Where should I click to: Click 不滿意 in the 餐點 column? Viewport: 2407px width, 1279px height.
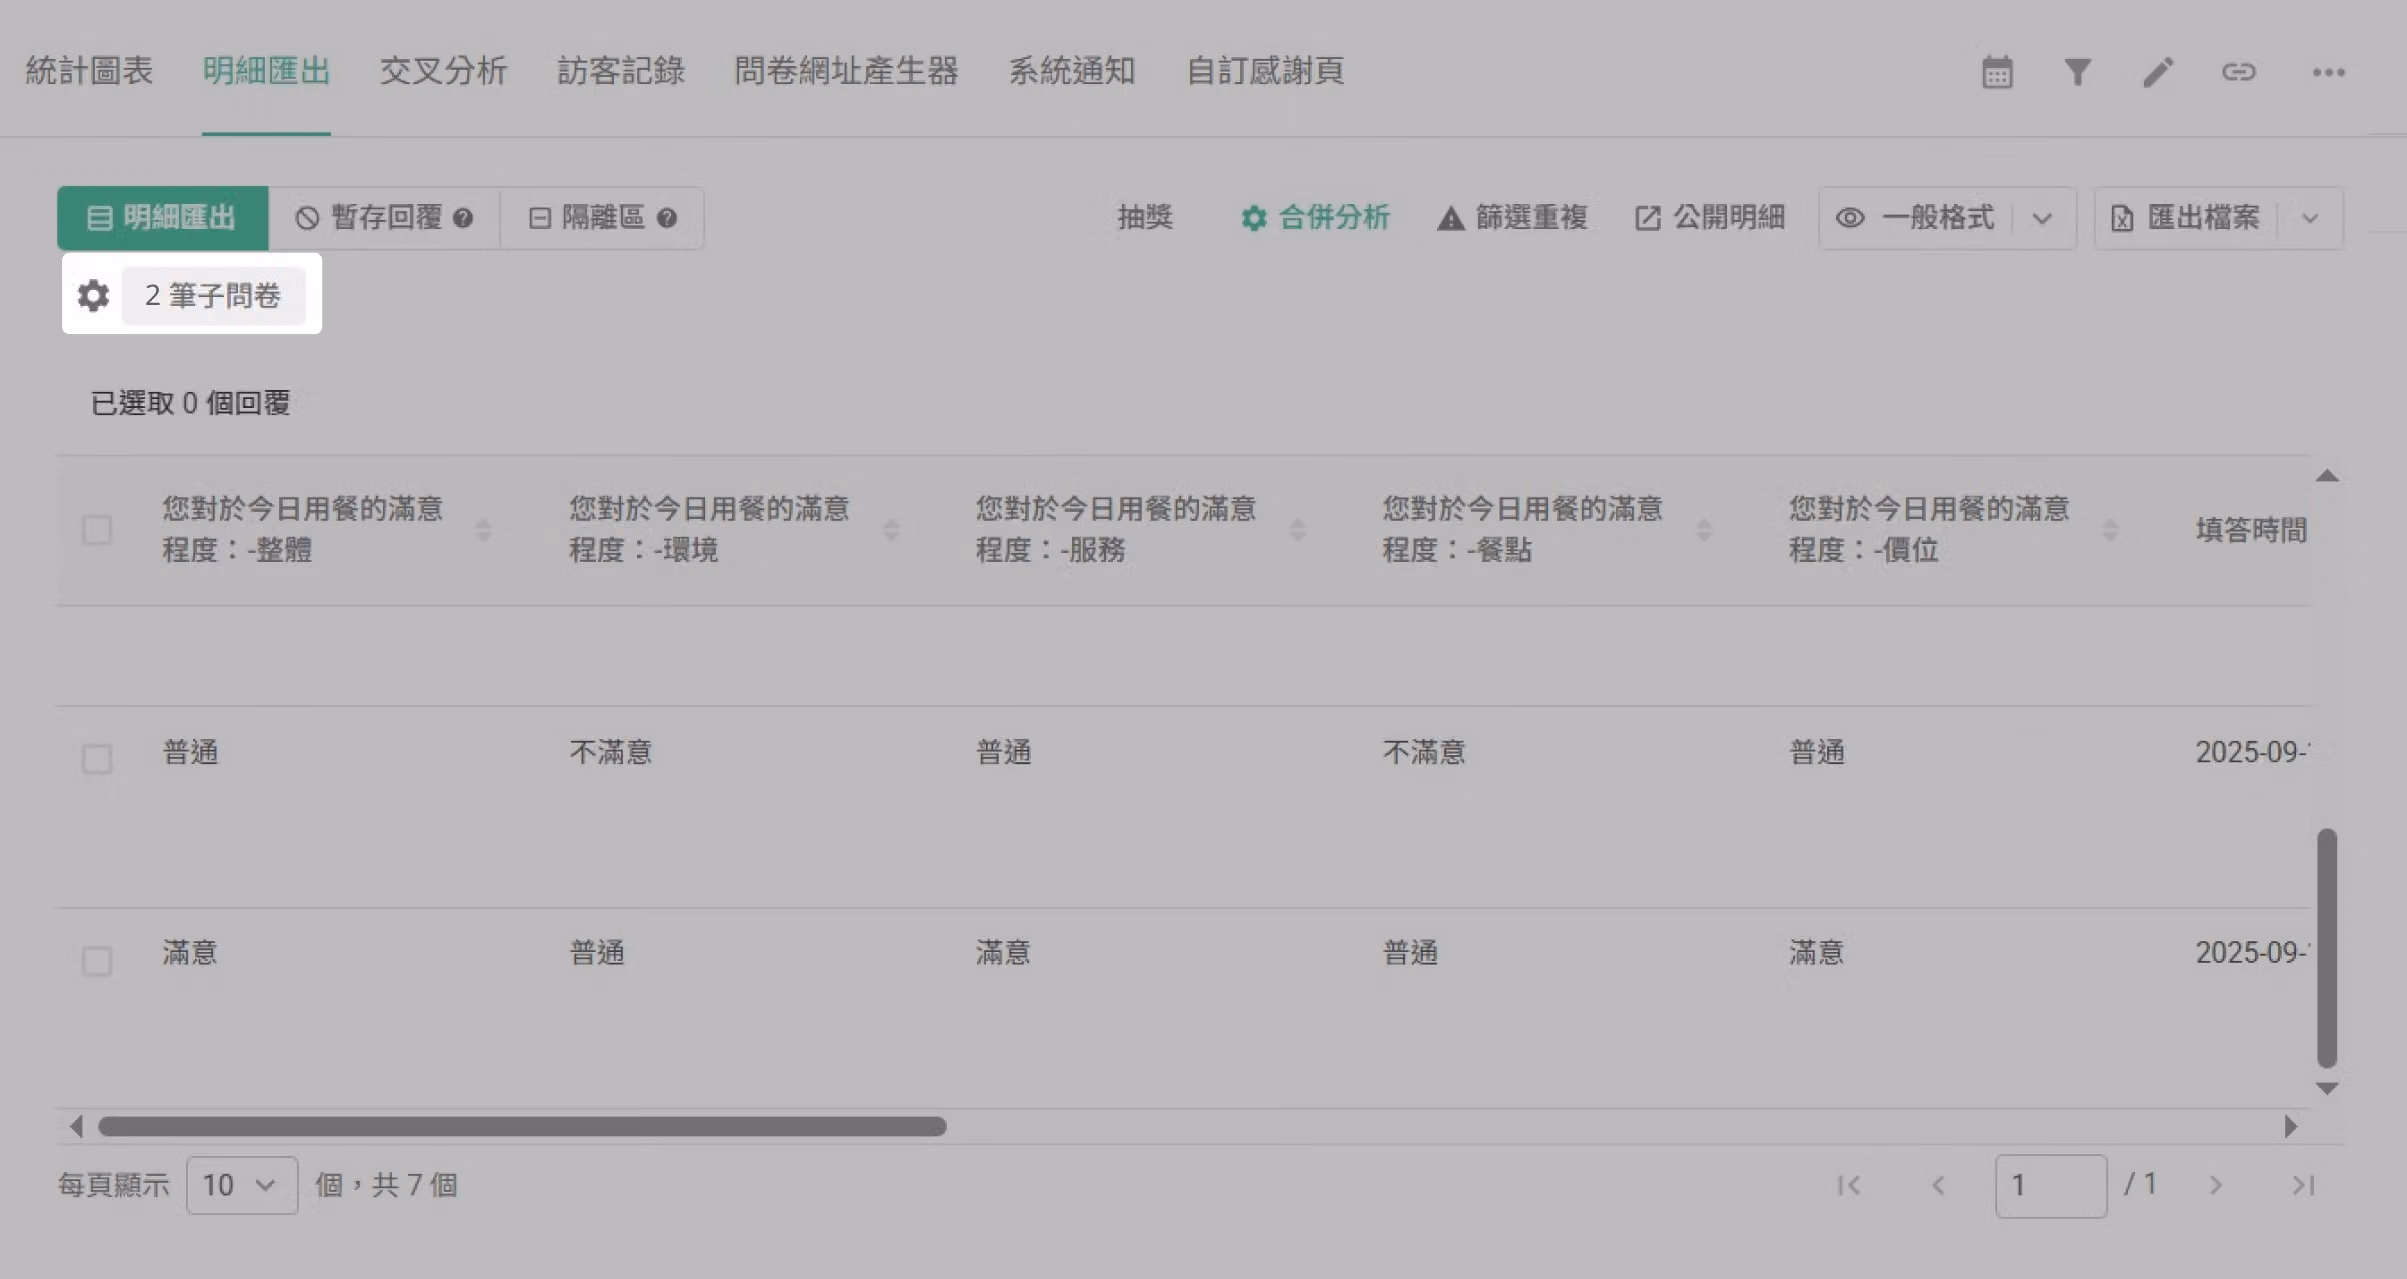1424,752
